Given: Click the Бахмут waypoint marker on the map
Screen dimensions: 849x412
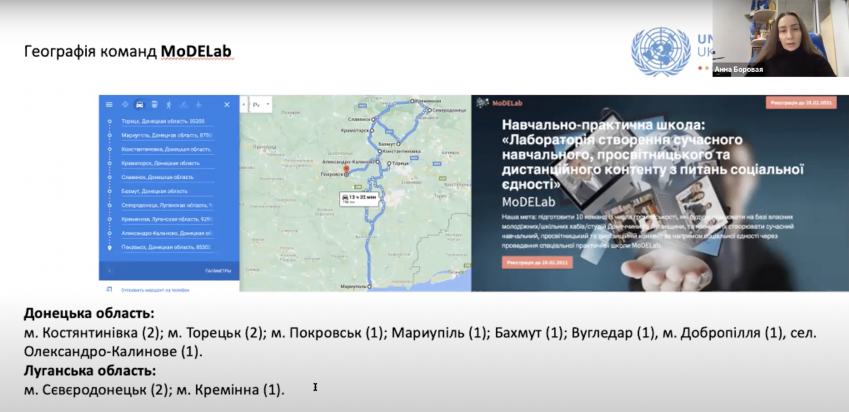Looking at the screenshot, I should pyautogui.click(x=398, y=144).
